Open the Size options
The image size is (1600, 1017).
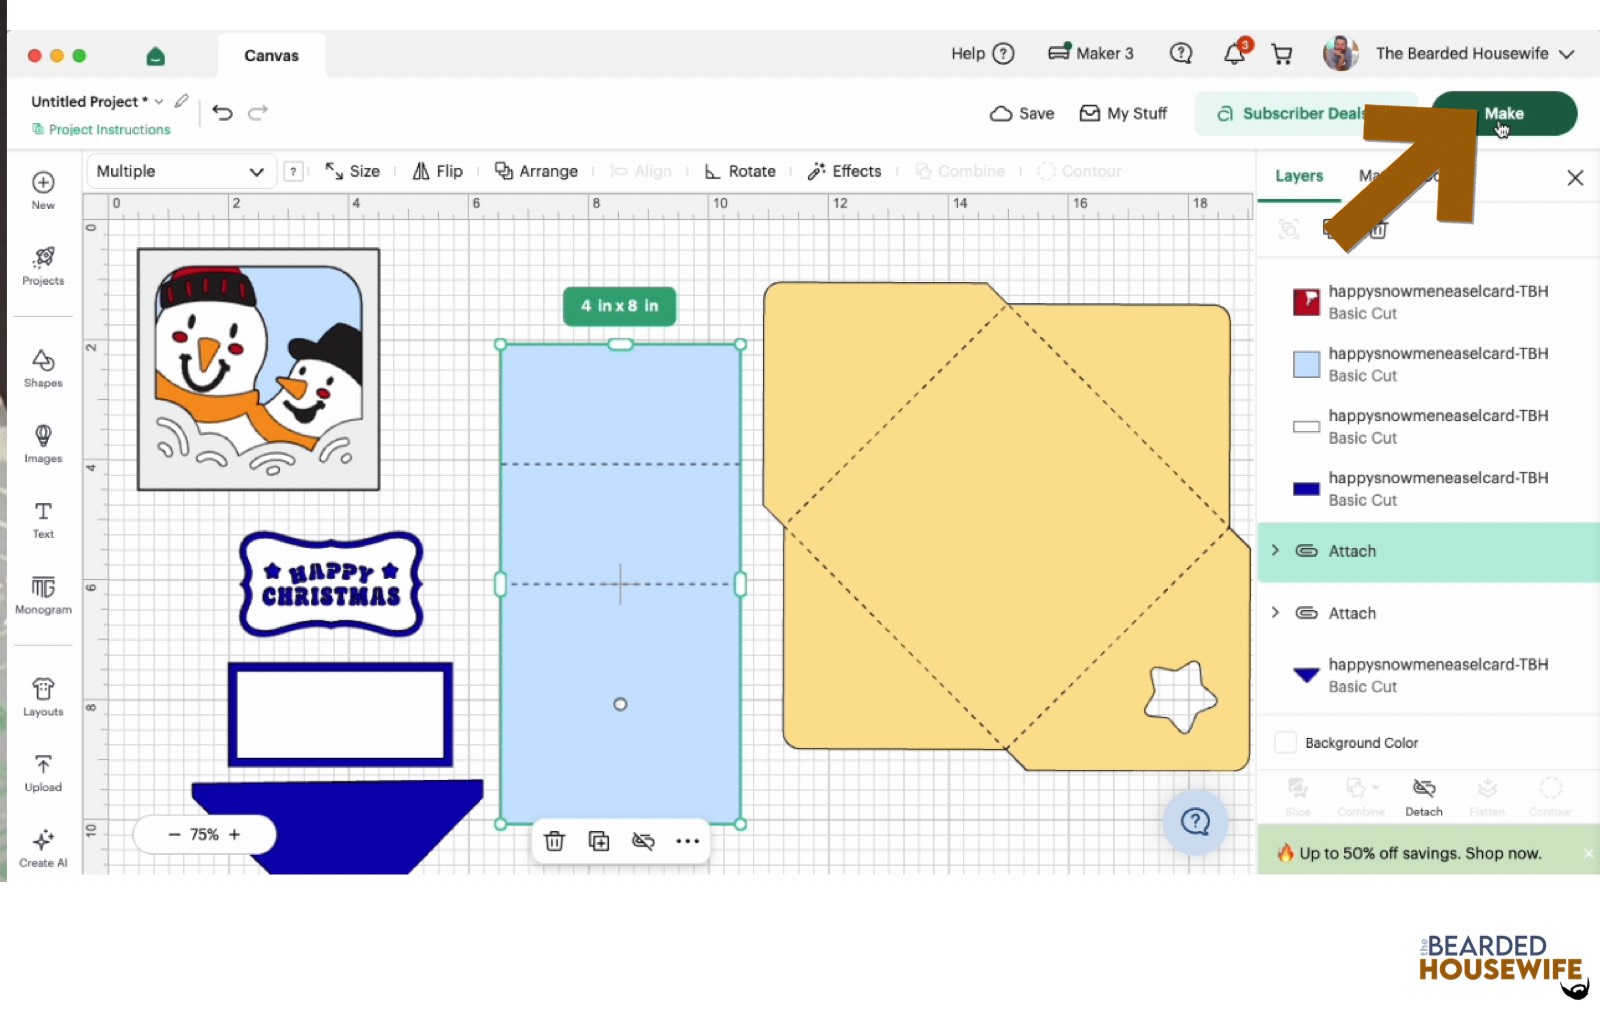(353, 171)
